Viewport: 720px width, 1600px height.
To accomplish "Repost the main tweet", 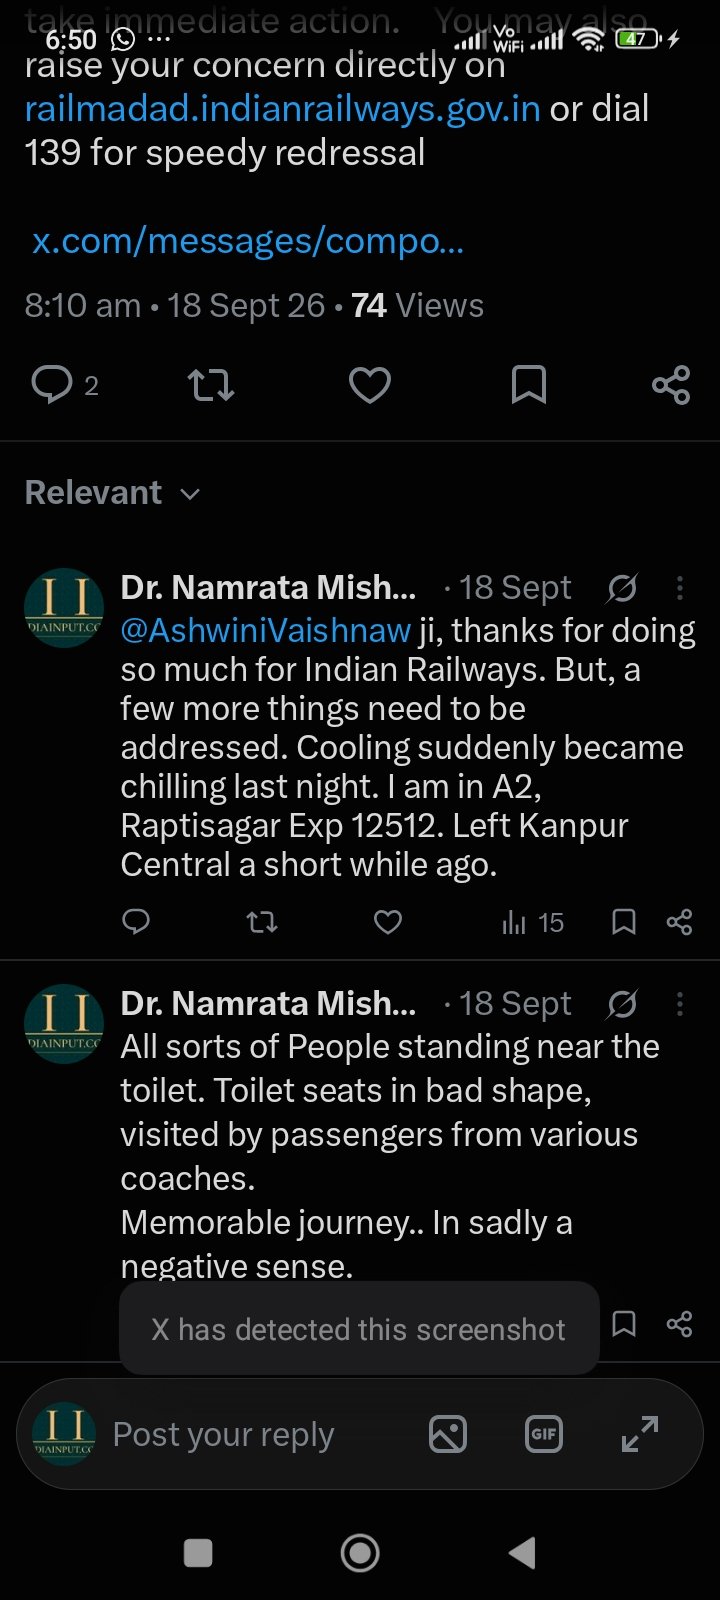I will (211, 385).
